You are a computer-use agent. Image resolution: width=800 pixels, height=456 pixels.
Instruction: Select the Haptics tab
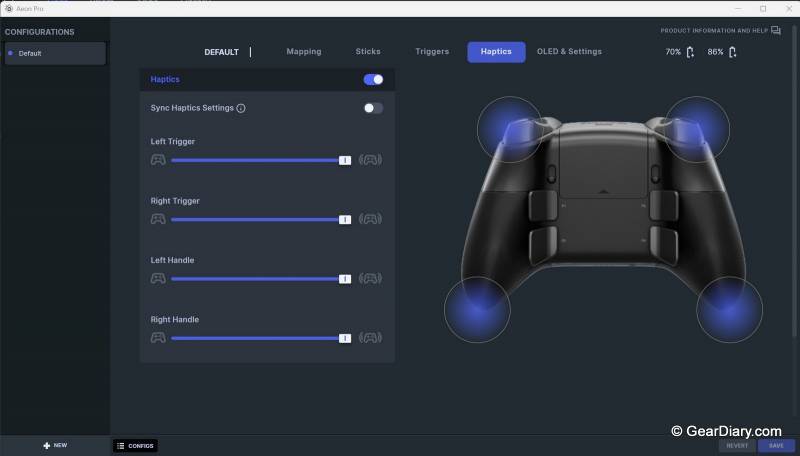tap(496, 52)
